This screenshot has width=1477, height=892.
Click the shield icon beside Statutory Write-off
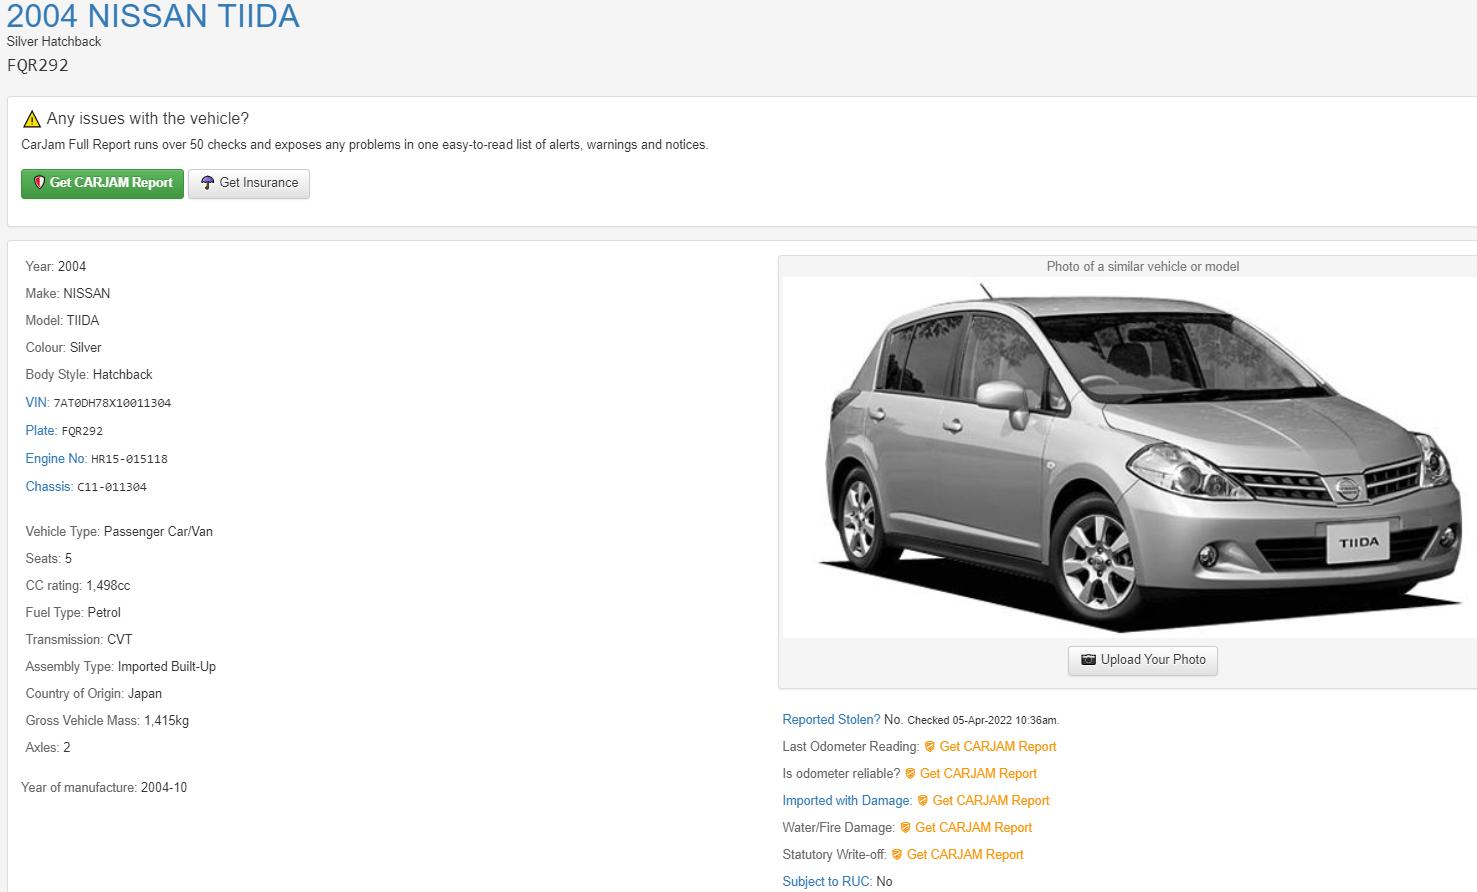[897, 854]
